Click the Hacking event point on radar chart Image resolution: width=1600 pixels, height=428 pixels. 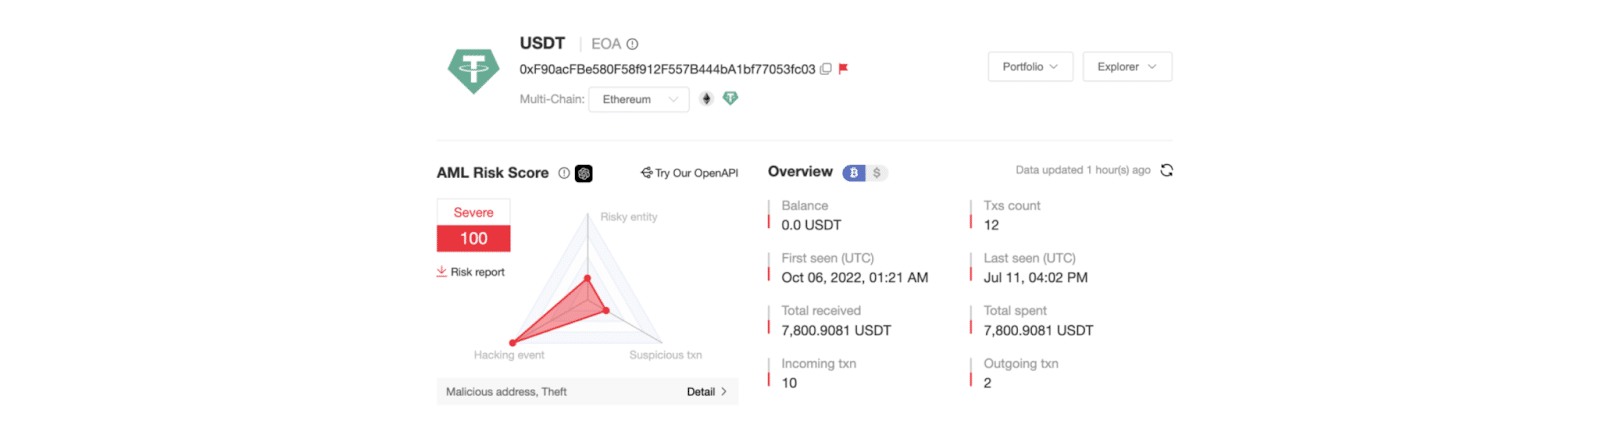coord(513,343)
